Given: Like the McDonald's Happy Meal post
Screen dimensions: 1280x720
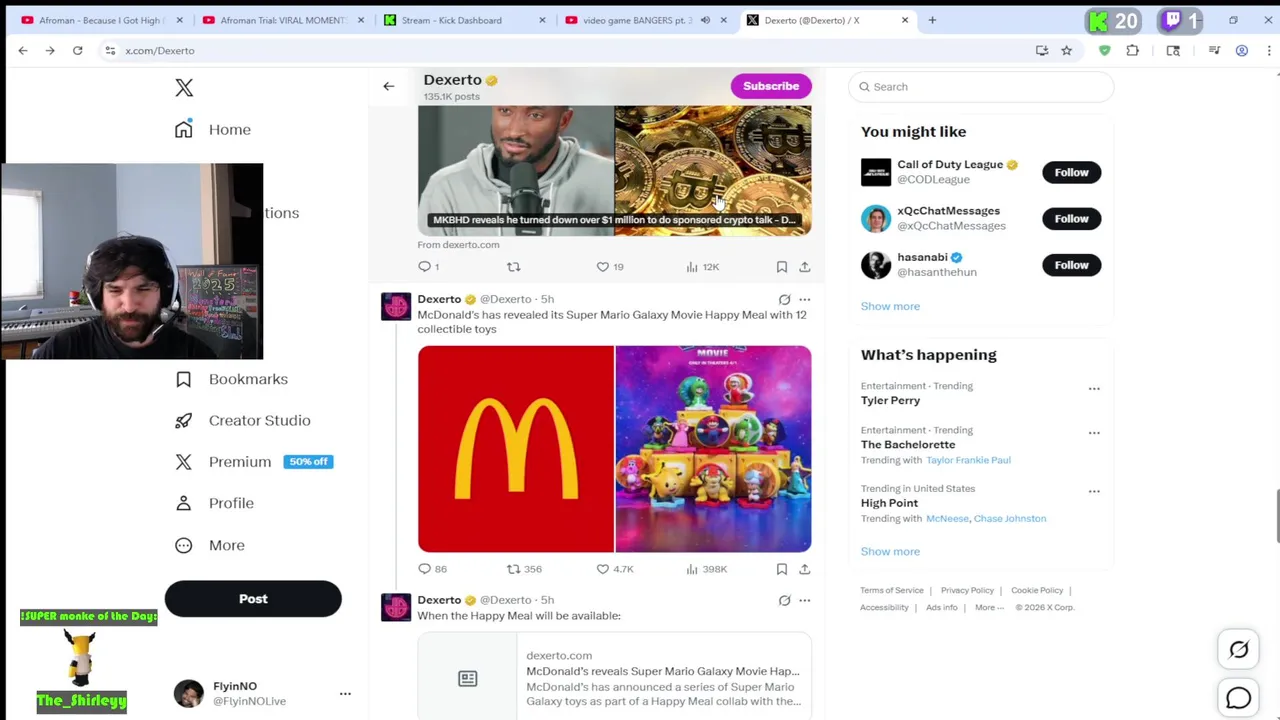Looking at the screenshot, I should pos(603,569).
